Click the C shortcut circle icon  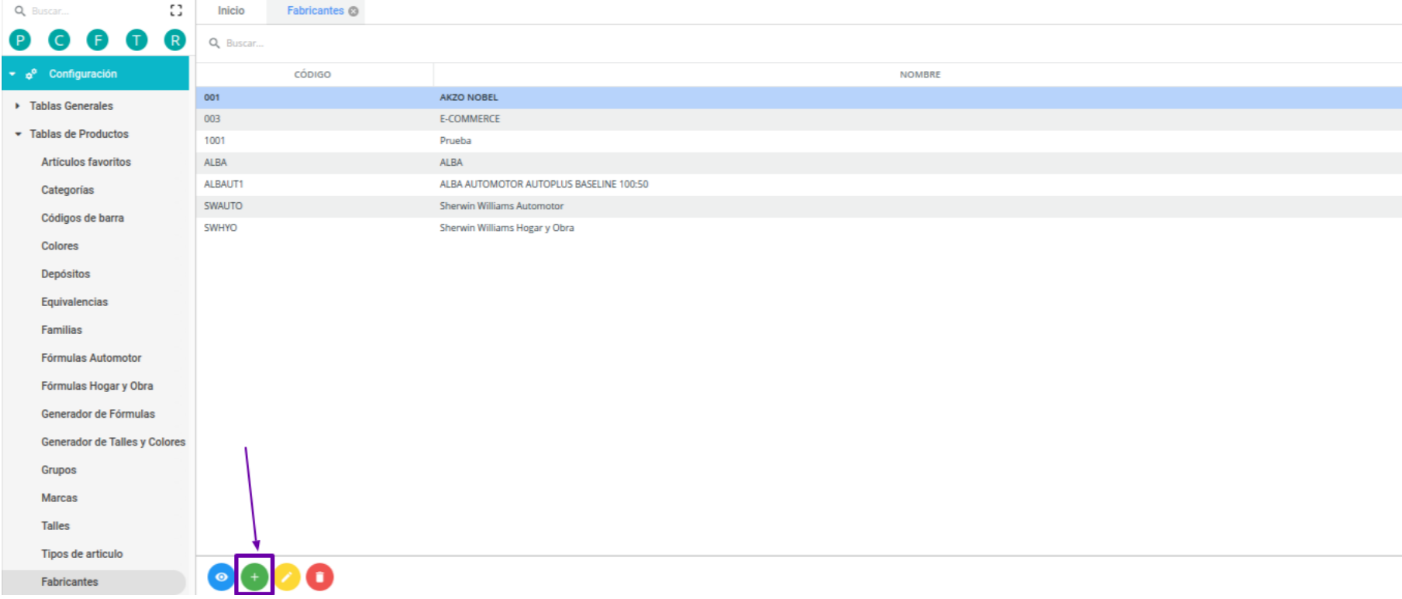pyautogui.click(x=59, y=40)
